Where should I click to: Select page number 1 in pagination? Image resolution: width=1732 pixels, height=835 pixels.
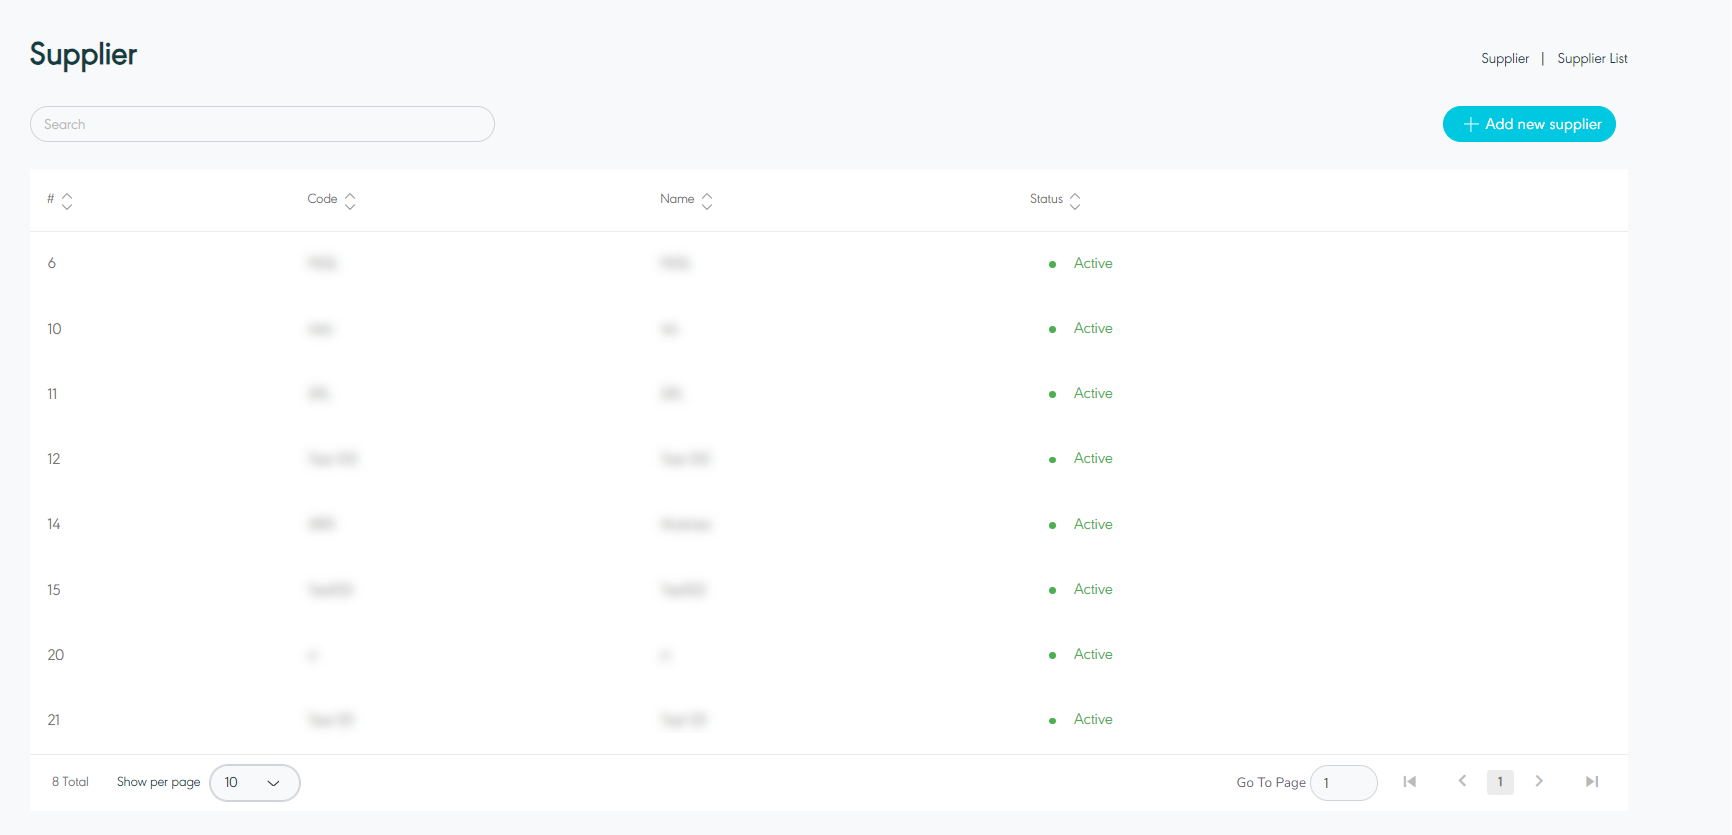pyautogui.click(x=1500, y=782)
